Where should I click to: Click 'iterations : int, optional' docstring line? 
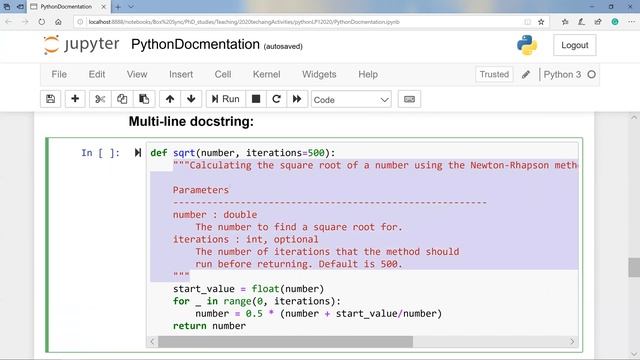coord(245,239)
